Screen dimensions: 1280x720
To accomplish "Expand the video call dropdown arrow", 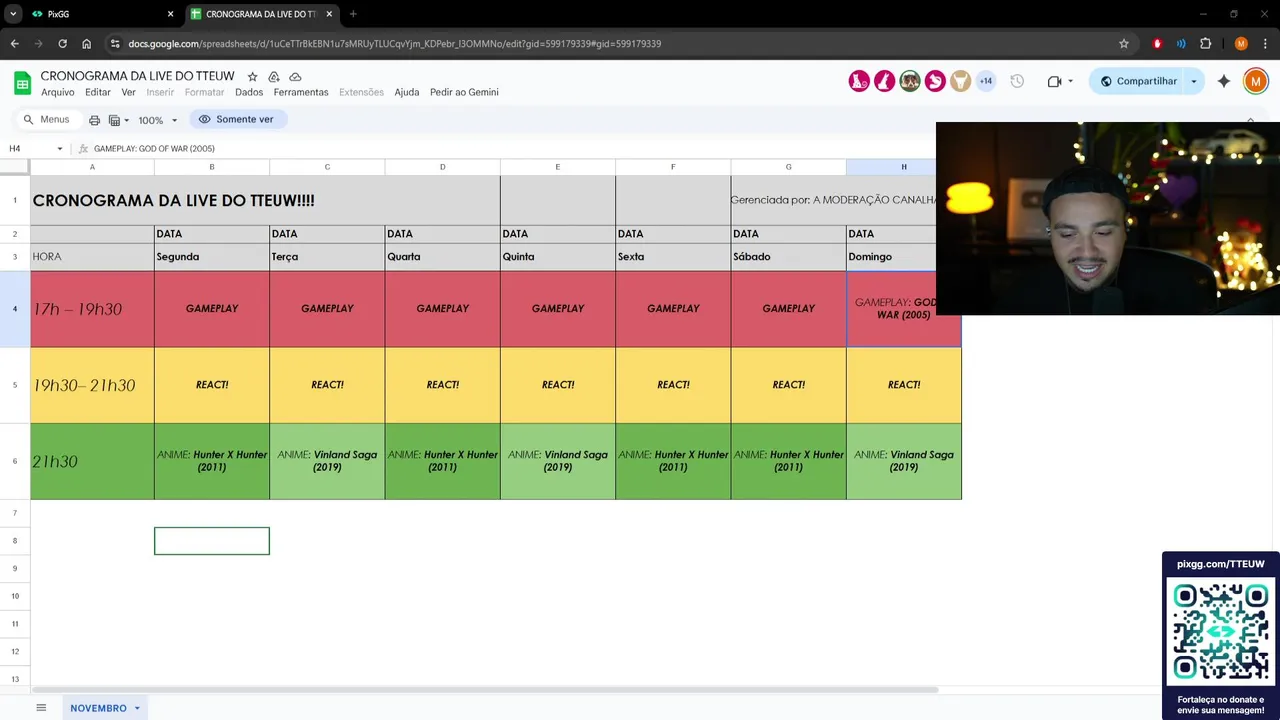I will click(x=1071, y=81).
